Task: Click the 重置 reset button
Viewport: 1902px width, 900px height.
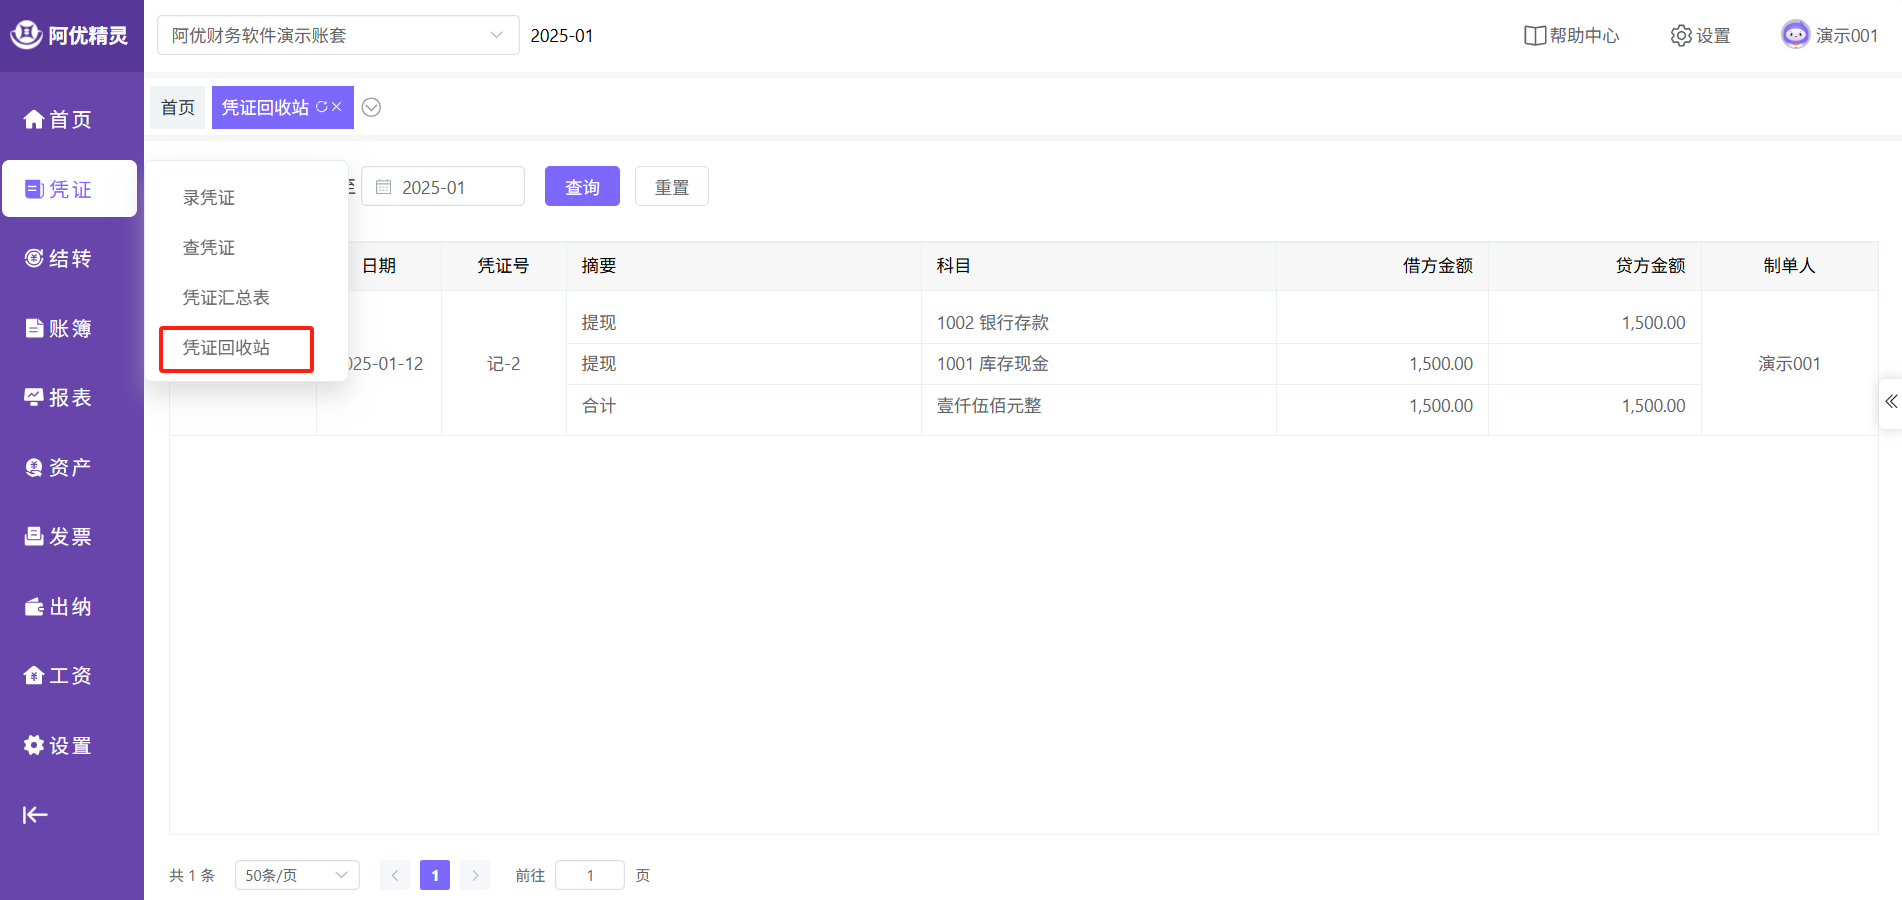Action: pyautogui.click(x=671, y=187)
